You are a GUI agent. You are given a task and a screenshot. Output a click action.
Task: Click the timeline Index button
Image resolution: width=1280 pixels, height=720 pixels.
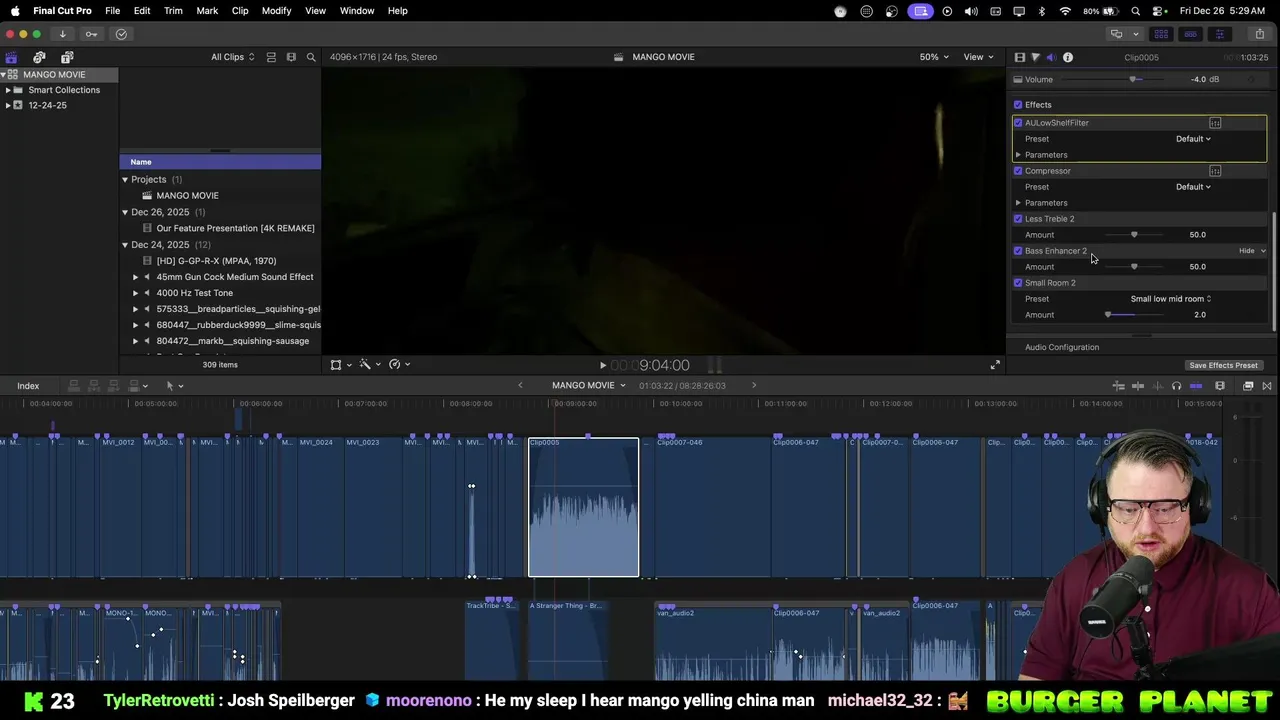coord(28,386)
